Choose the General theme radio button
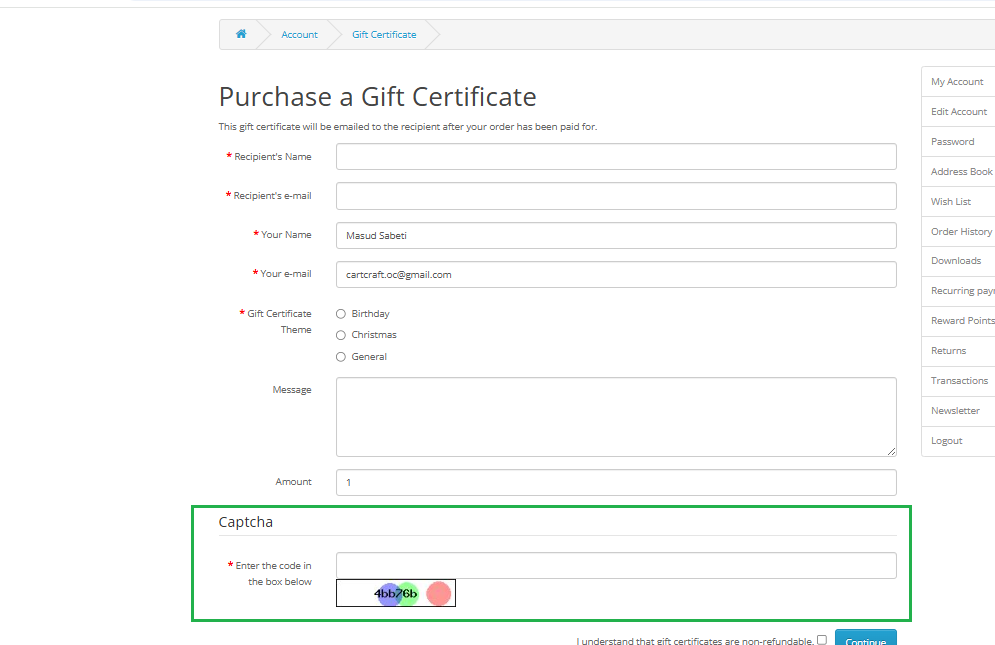The width and height of the screenshot is (995, 645). pos(341,356)
